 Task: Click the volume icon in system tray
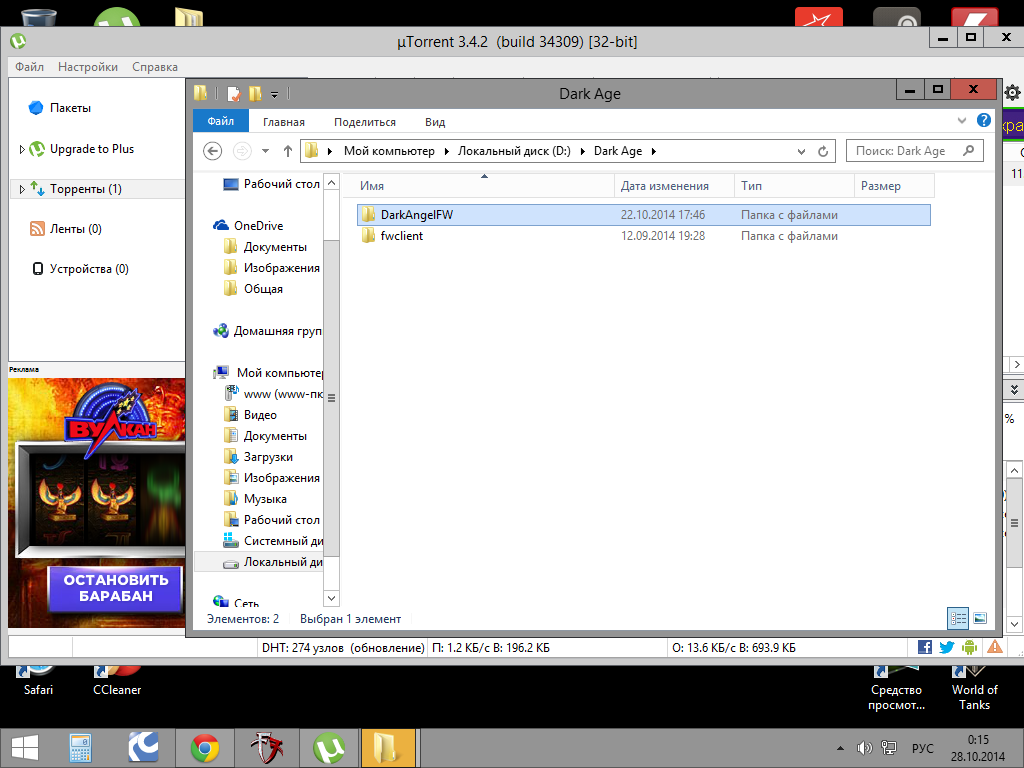864,748
